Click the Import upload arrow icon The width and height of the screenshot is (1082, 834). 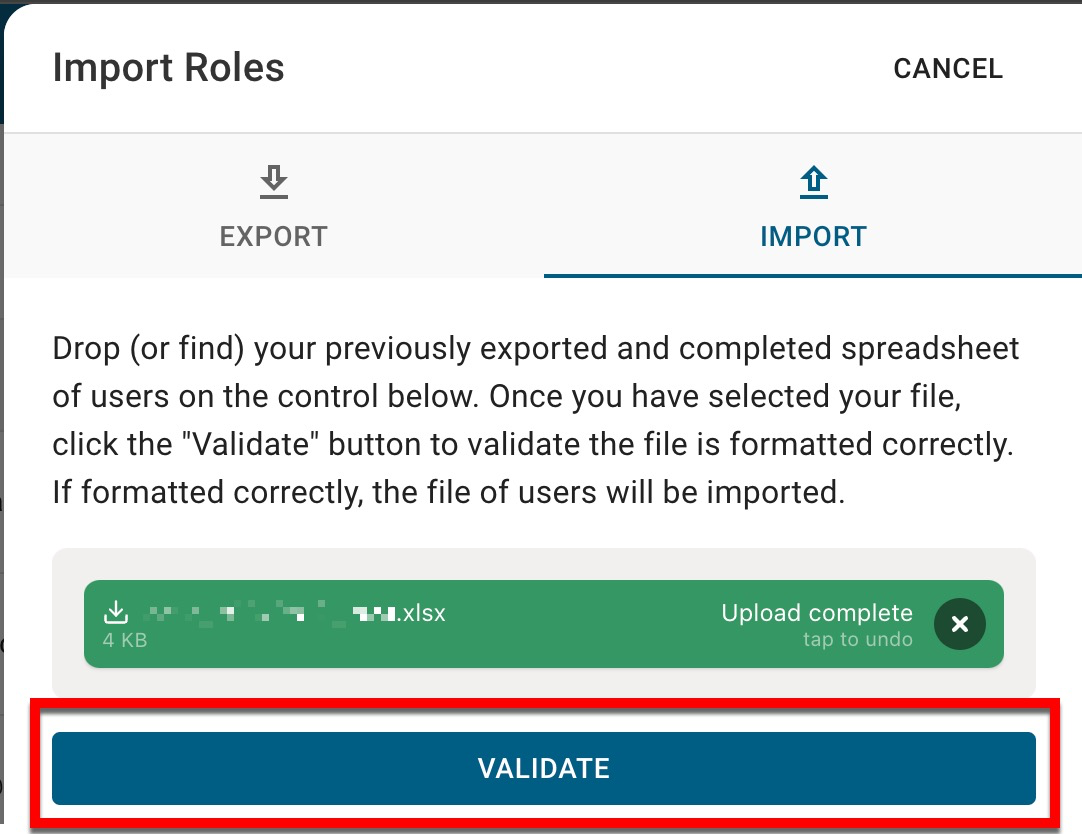pyautogui.click(x=813, y=183)
